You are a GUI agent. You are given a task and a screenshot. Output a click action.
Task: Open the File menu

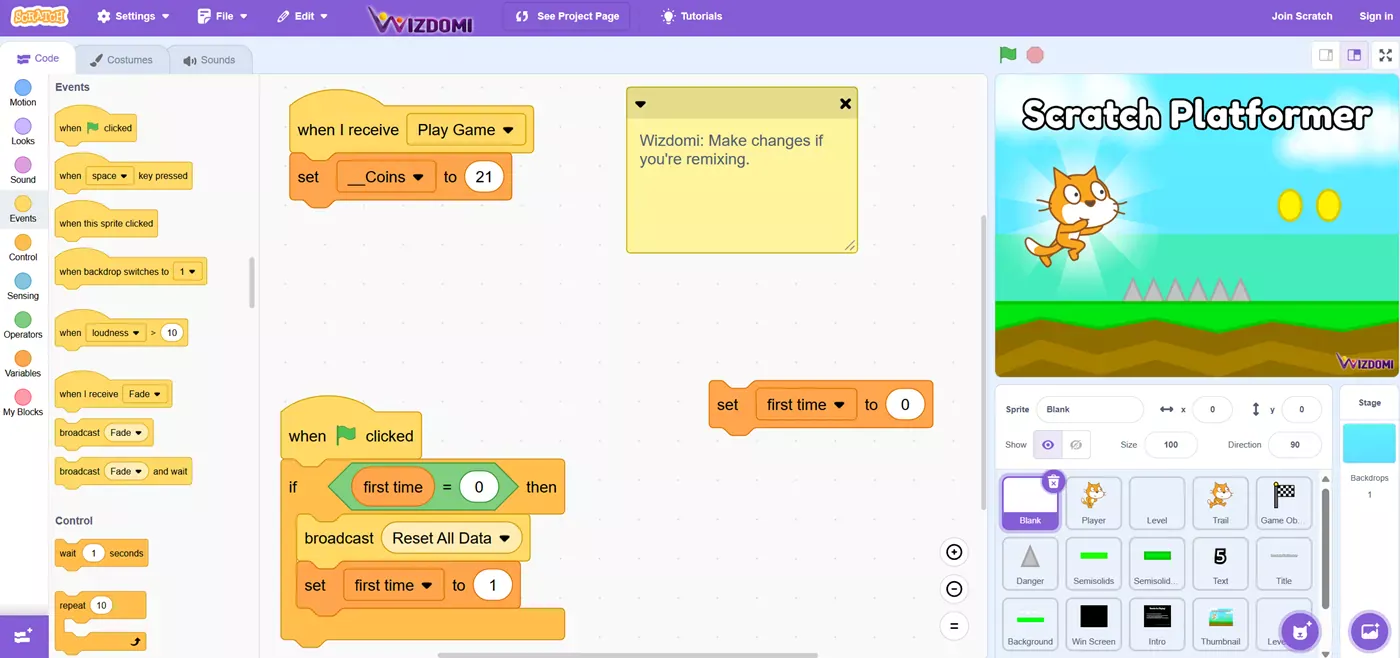(222, 16)
